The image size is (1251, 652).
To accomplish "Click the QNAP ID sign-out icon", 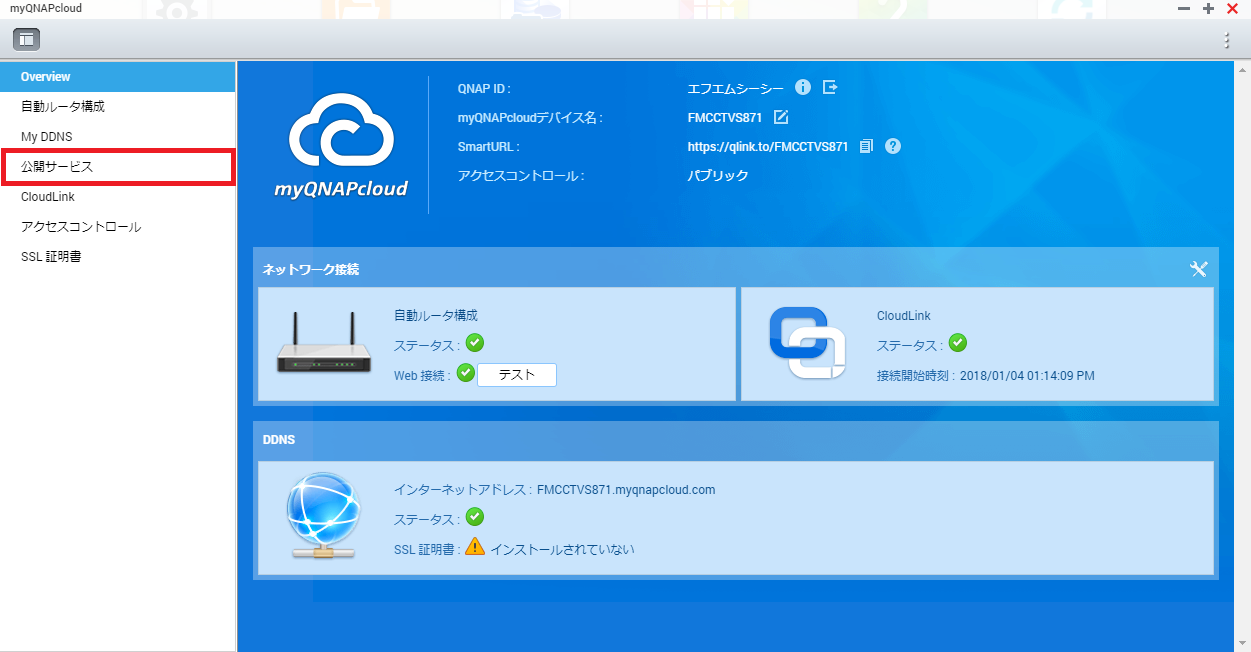I will pyautogui.click(x=830, y=88).
